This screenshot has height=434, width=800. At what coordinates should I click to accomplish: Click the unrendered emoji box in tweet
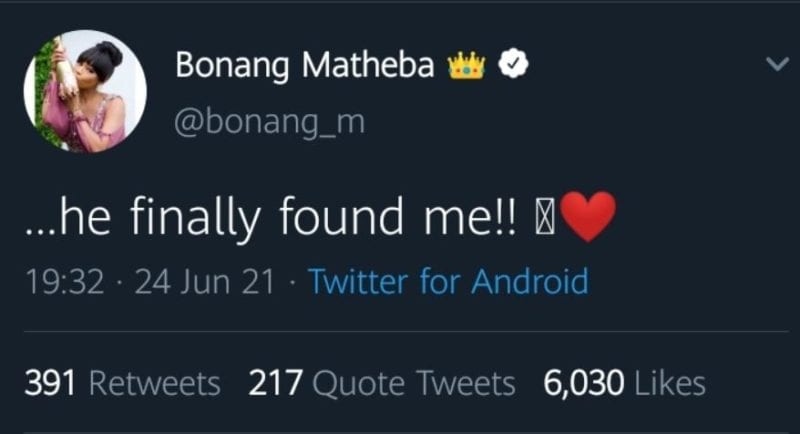click(x=546, y=217)
